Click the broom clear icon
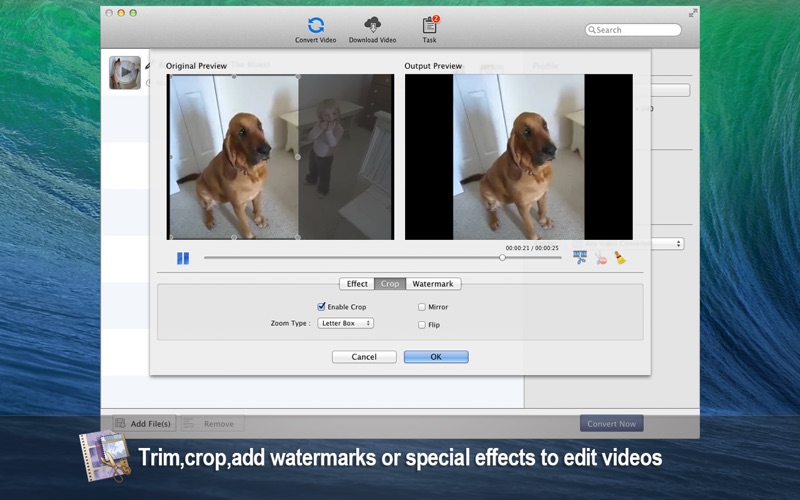Image resolution: width=800 pixels, height=500 pixels. (x=620, y=258)
